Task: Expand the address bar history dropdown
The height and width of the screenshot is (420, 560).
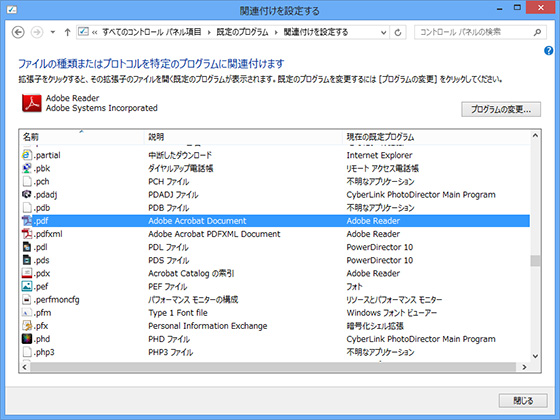Action: click(383, 32)
